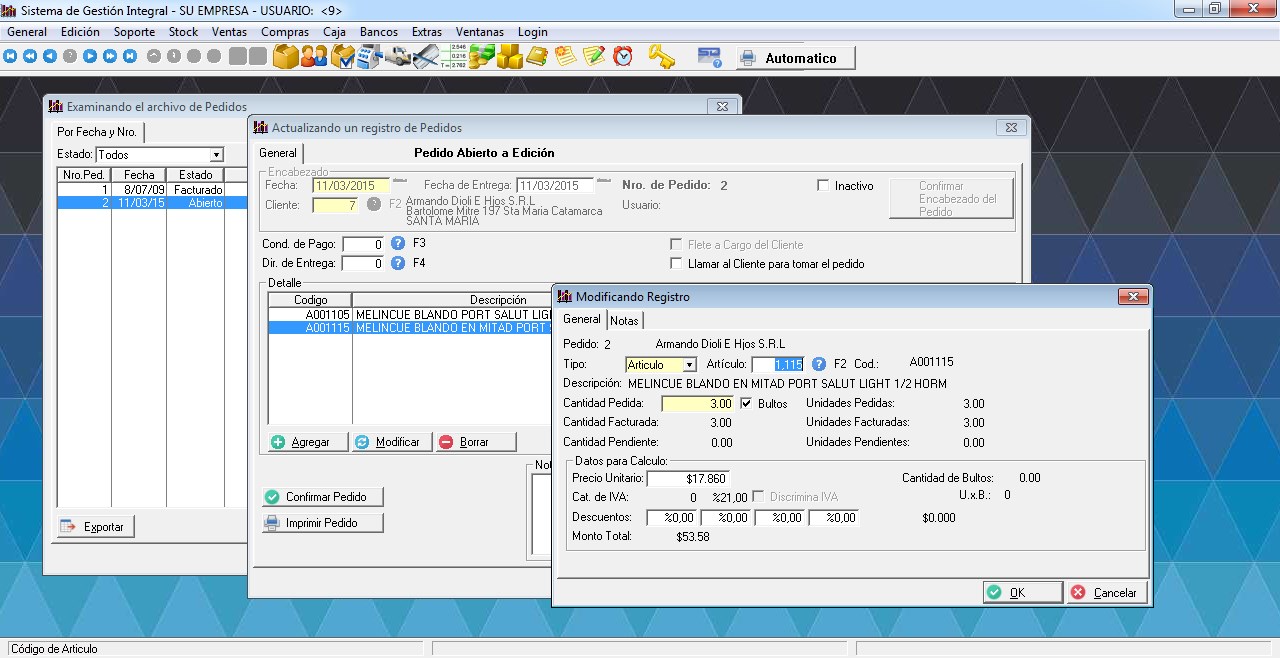Expand the Estado dropdown set to Todos
Image resolution: width=1280 pixels, height=658 pixels.
(x=216, y=155)
